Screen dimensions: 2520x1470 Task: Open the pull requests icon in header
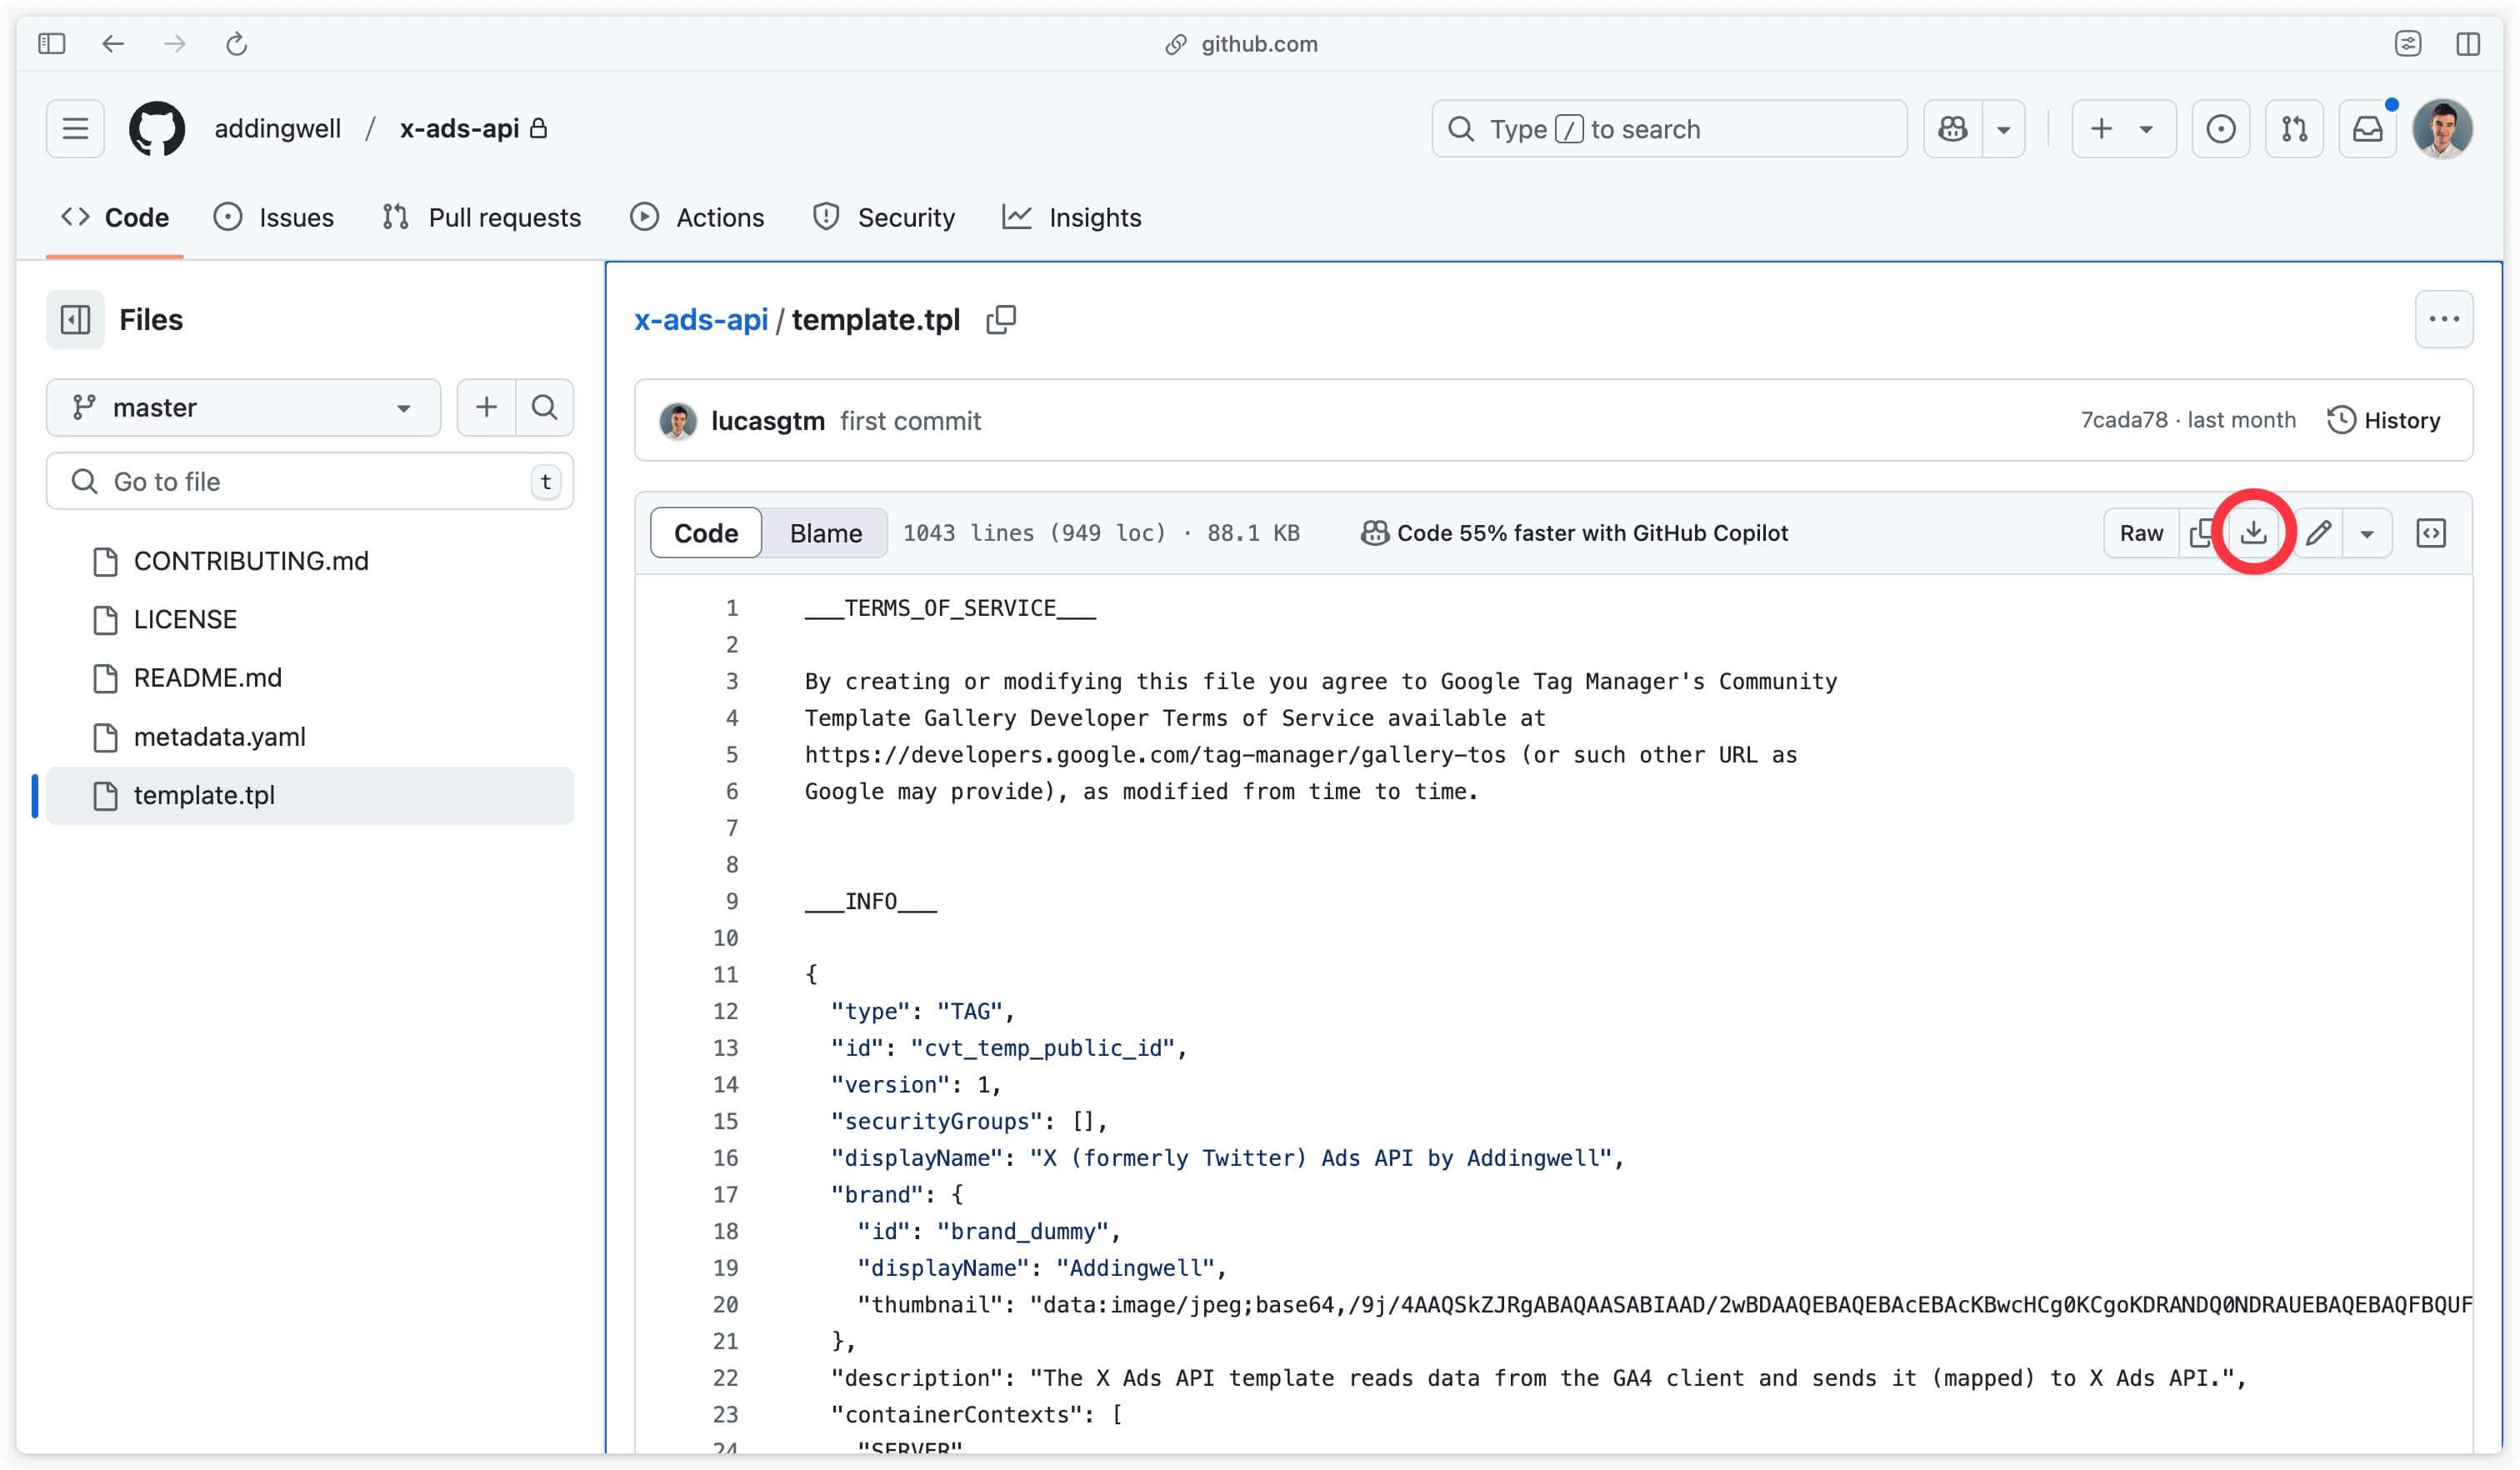click(2294, 129)
